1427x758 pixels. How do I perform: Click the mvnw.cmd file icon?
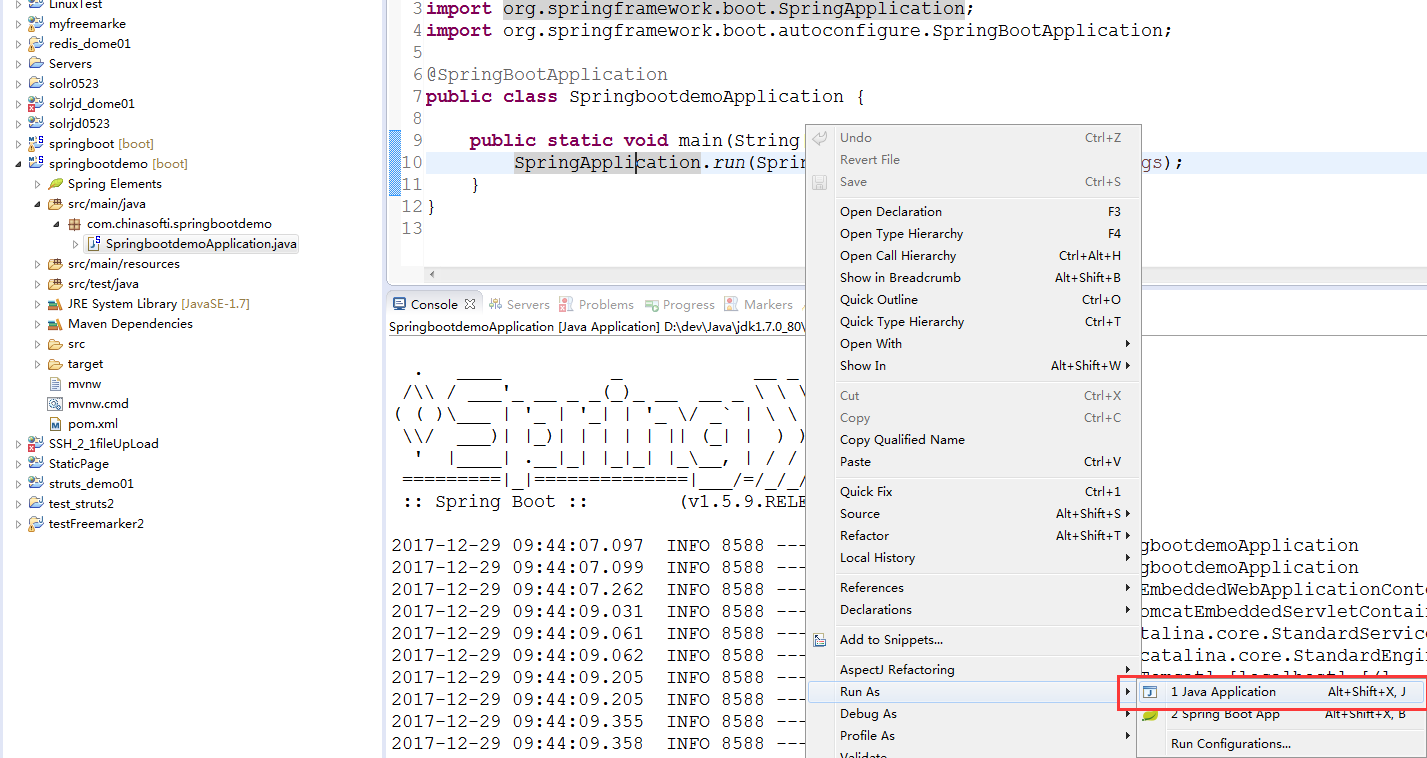pos(56,404)
